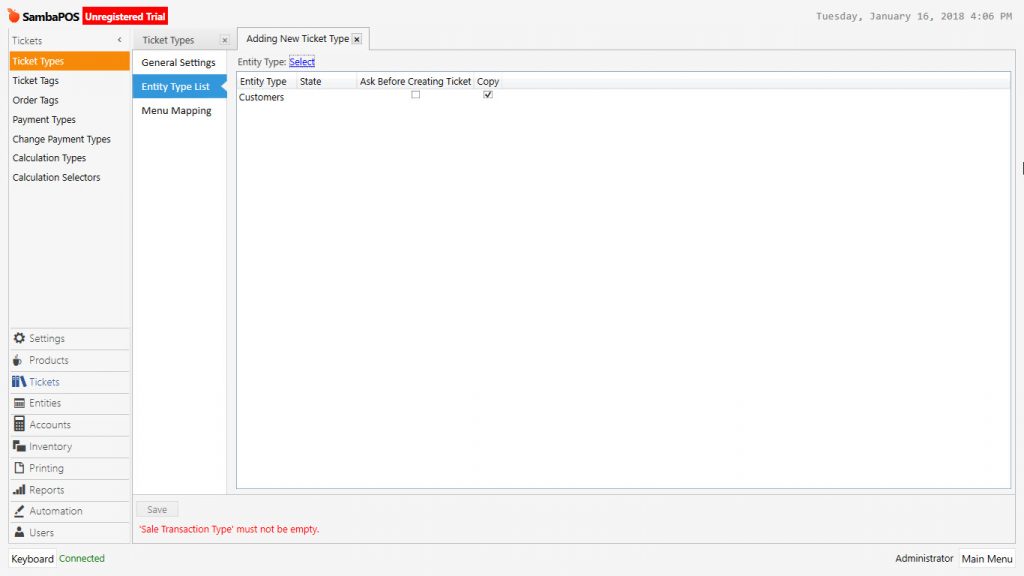
Task: Click the Products icon in sidebar
Action: point(18,360)
